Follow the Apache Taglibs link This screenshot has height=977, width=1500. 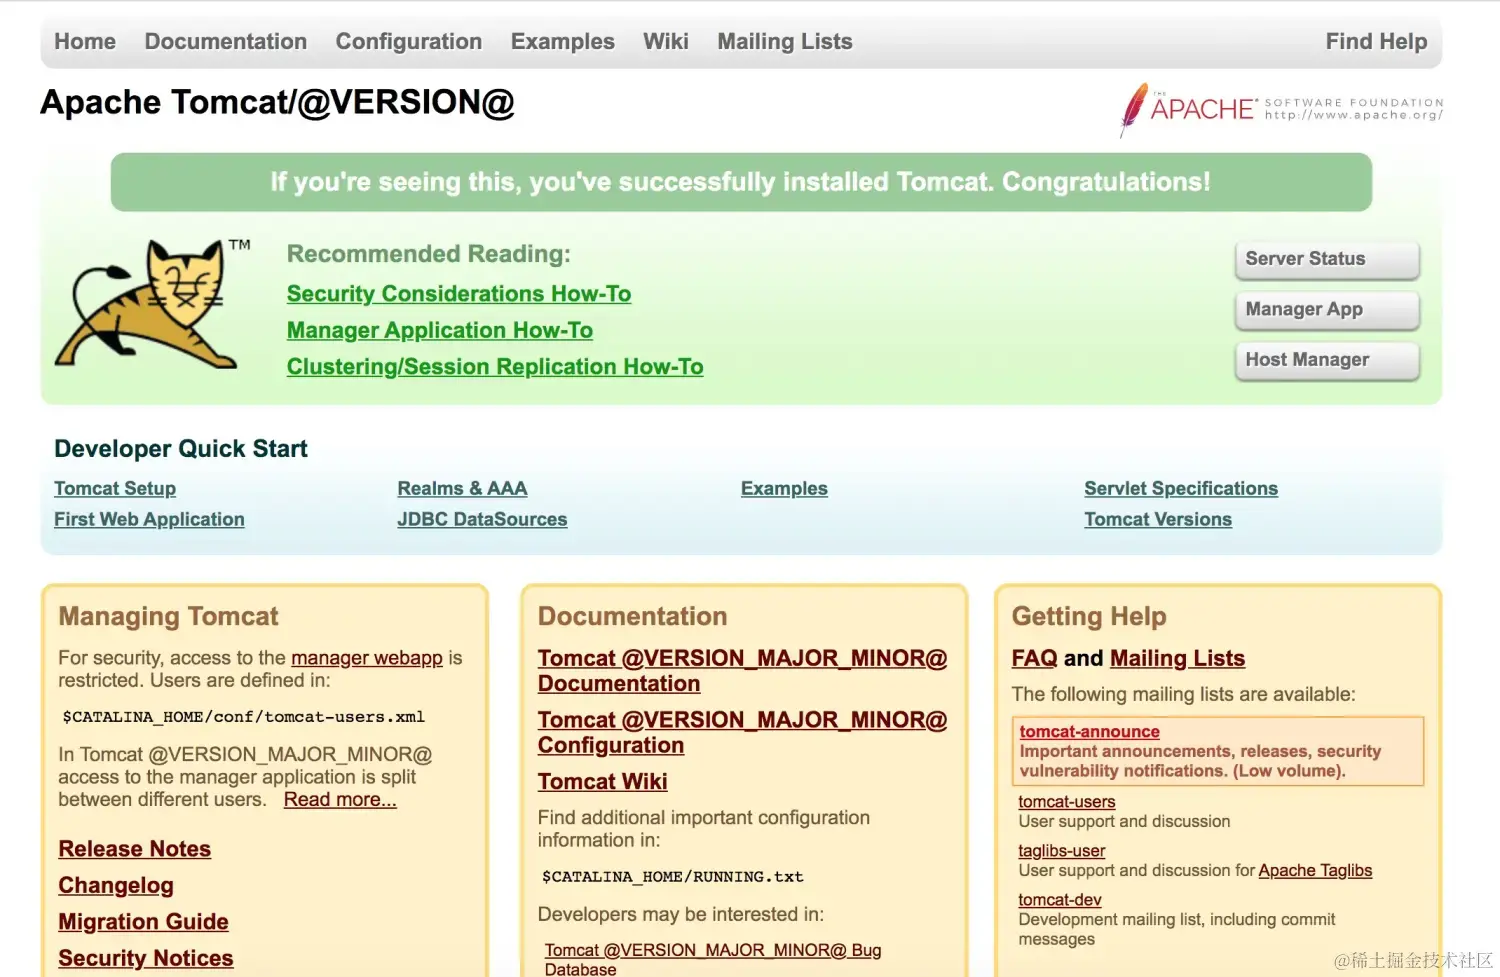pos(1315,871)
